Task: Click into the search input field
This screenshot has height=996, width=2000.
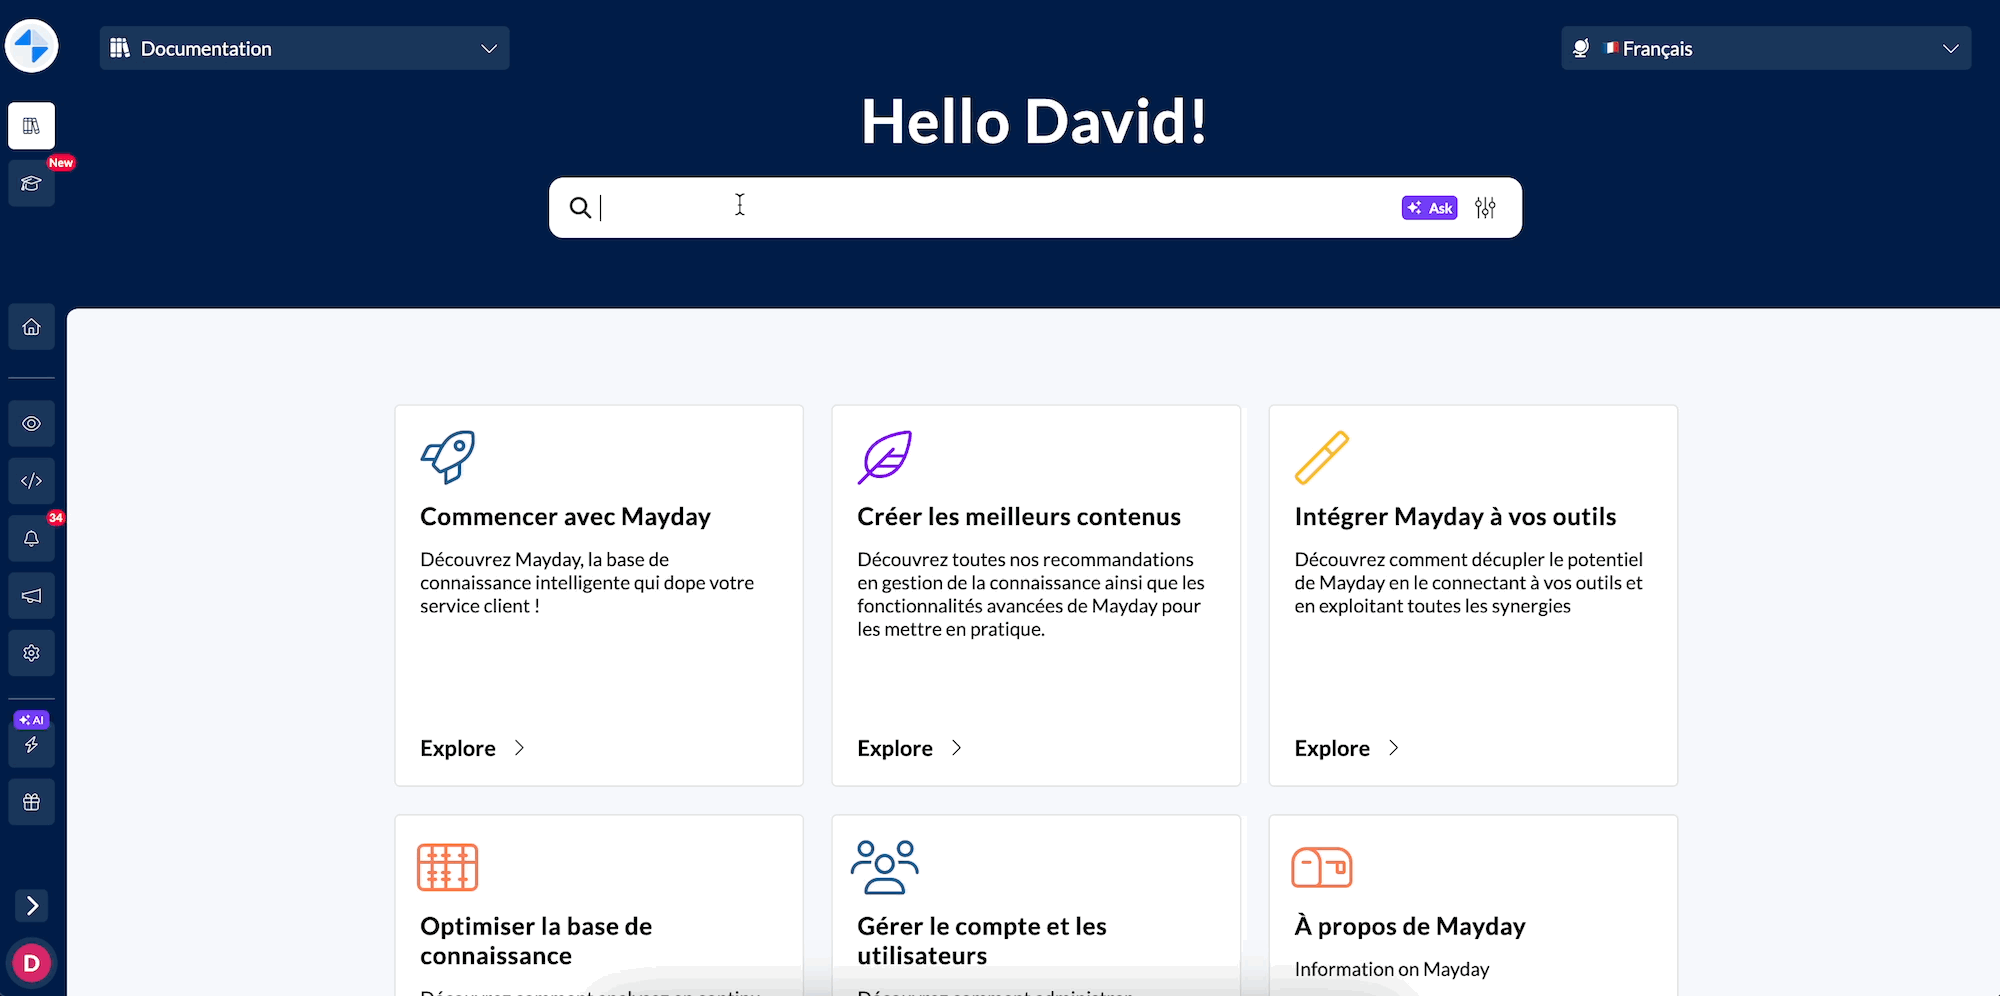Action: (x=990, y=208)
